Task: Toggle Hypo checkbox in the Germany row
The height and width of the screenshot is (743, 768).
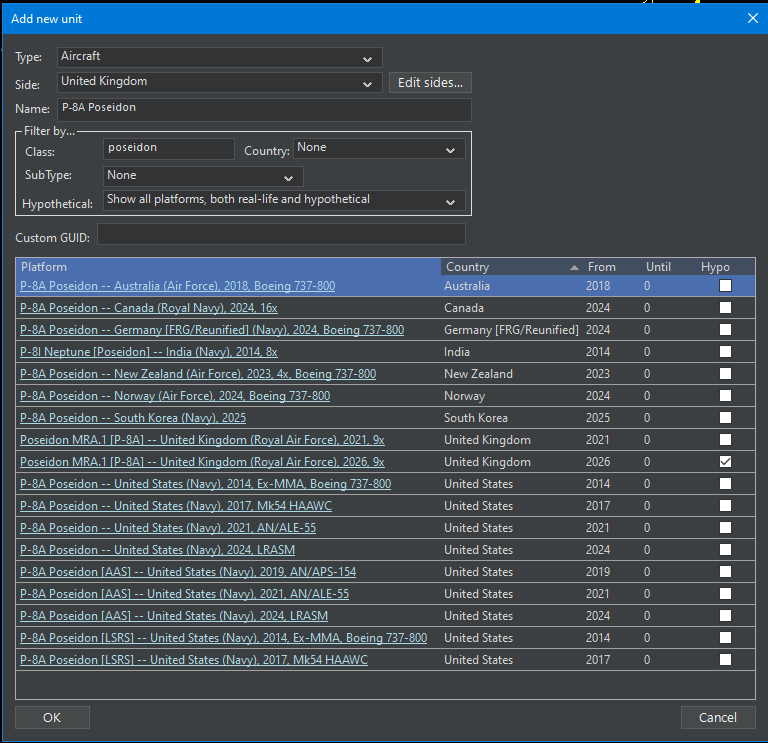Action: click(x=725, y=330)
